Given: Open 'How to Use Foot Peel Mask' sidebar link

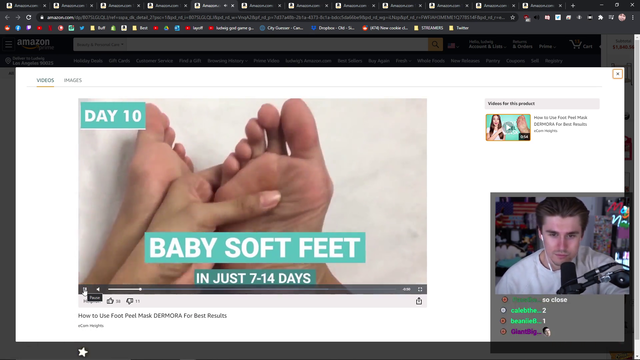Looking at the screenshot, I should click(560, 120).
